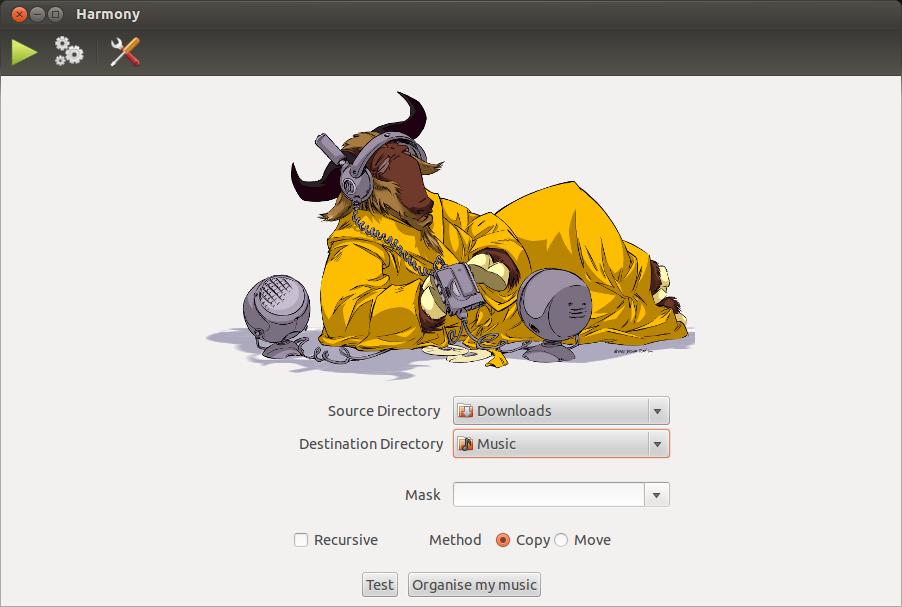Click the Method label
This screenshot has width=902, height=607.
click(x=455, y=540)
